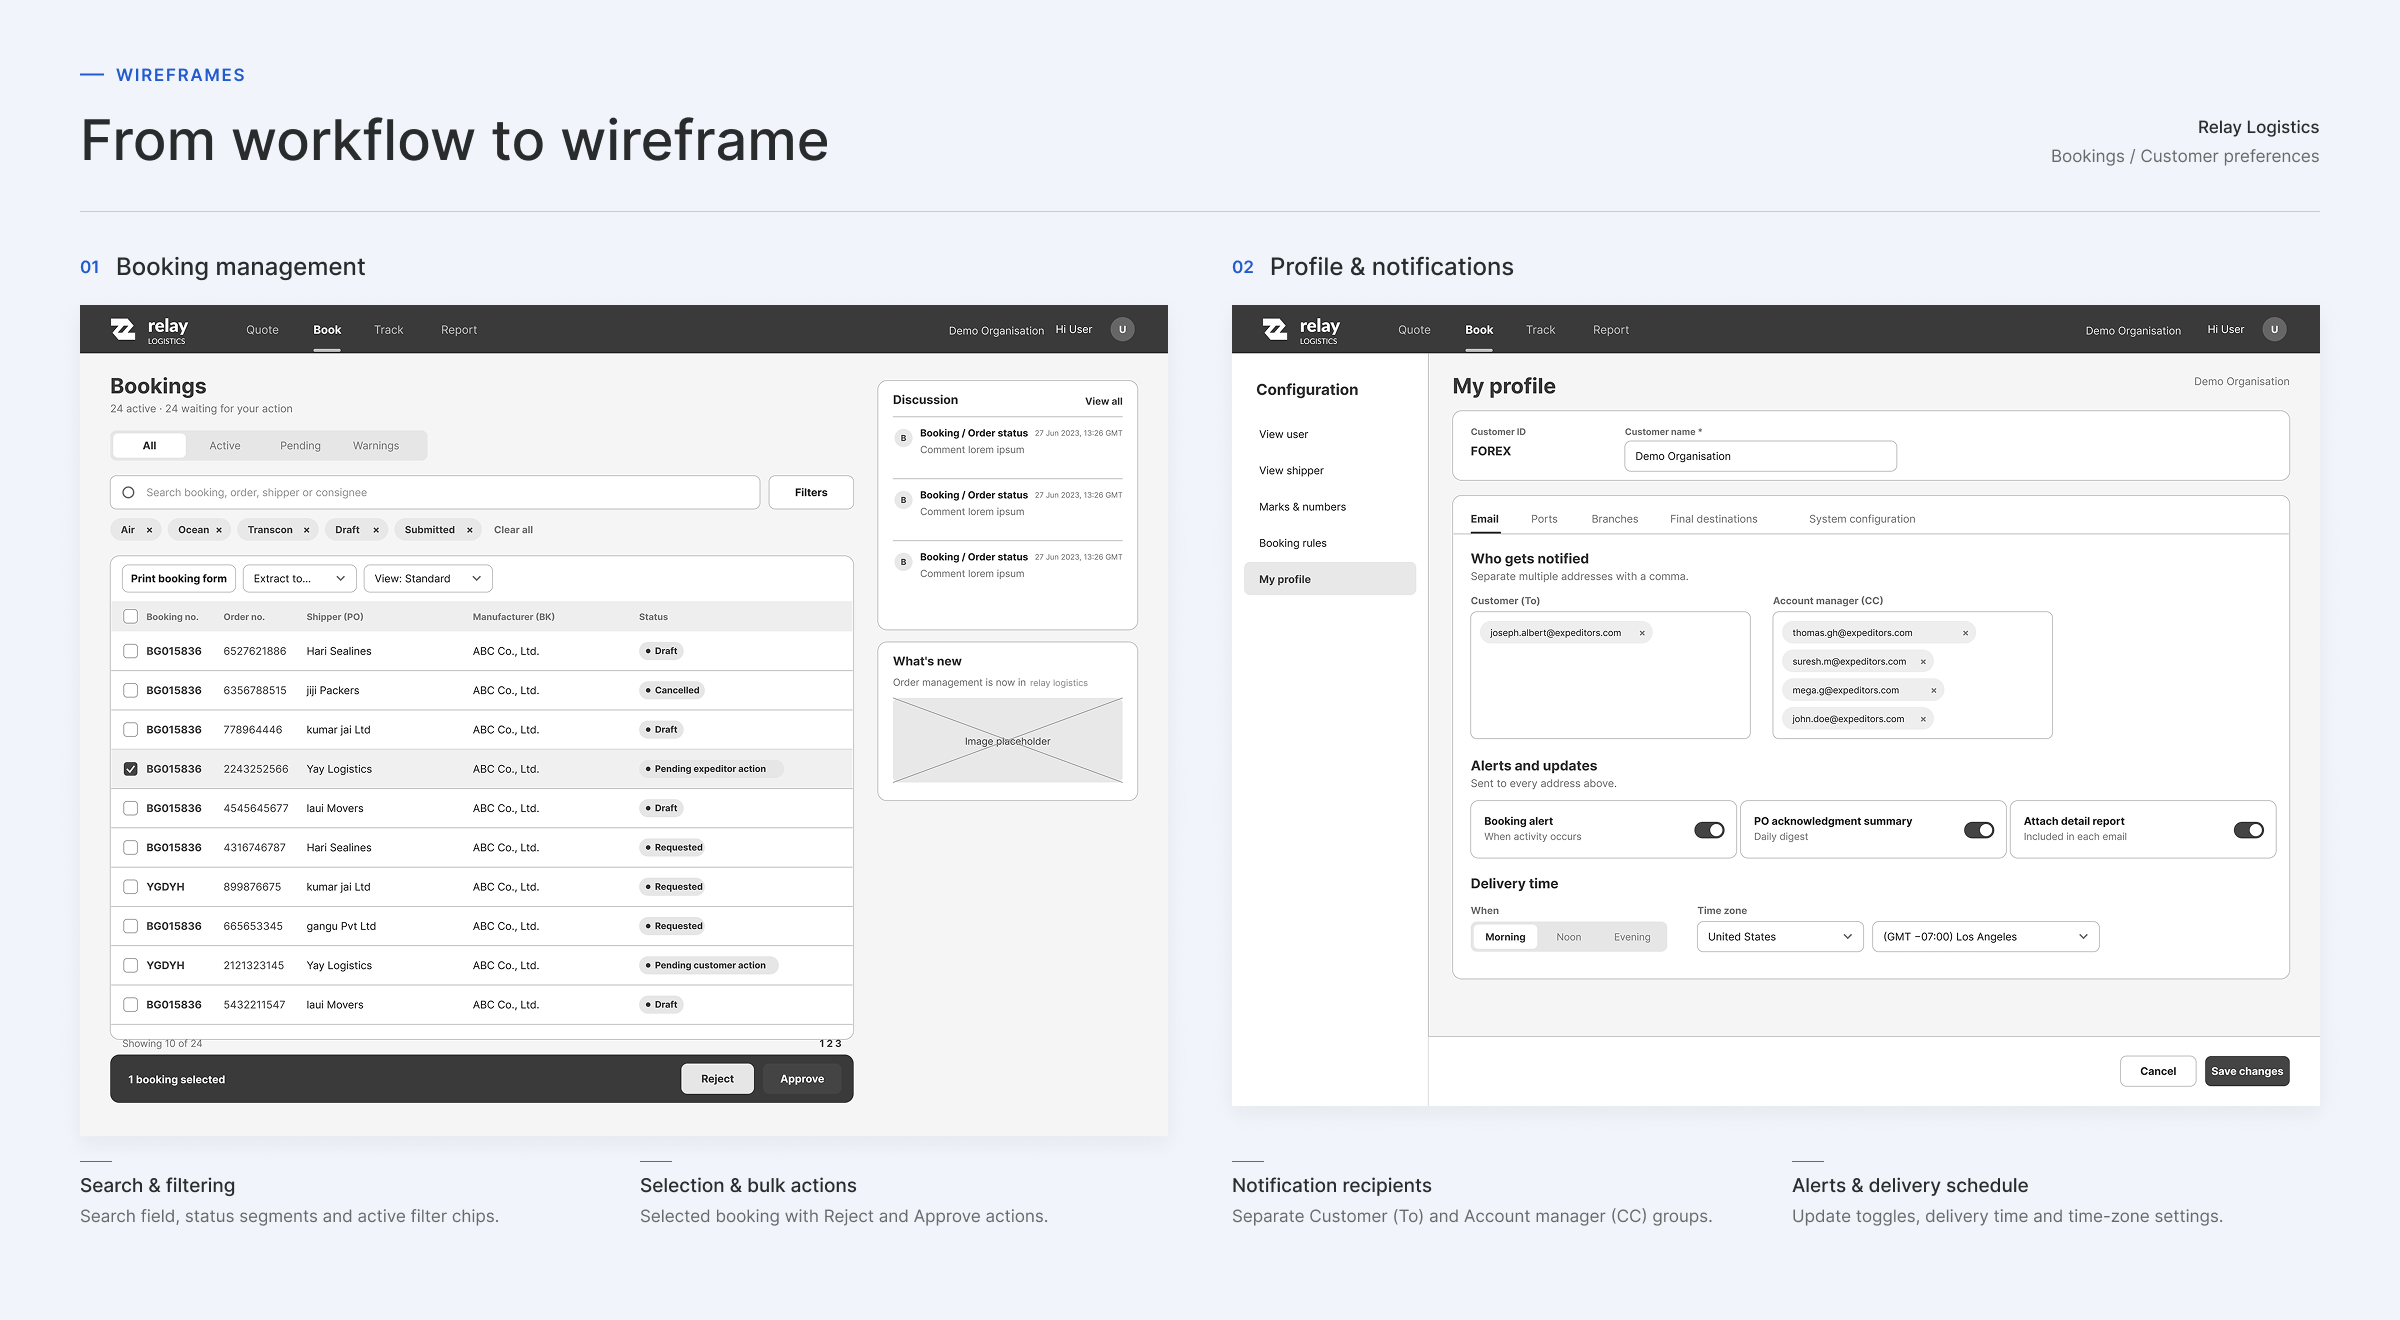This screenshot has width=2400, height=1320.
Task: Select all bookings with header checkbox
Action: pos(130,617)
